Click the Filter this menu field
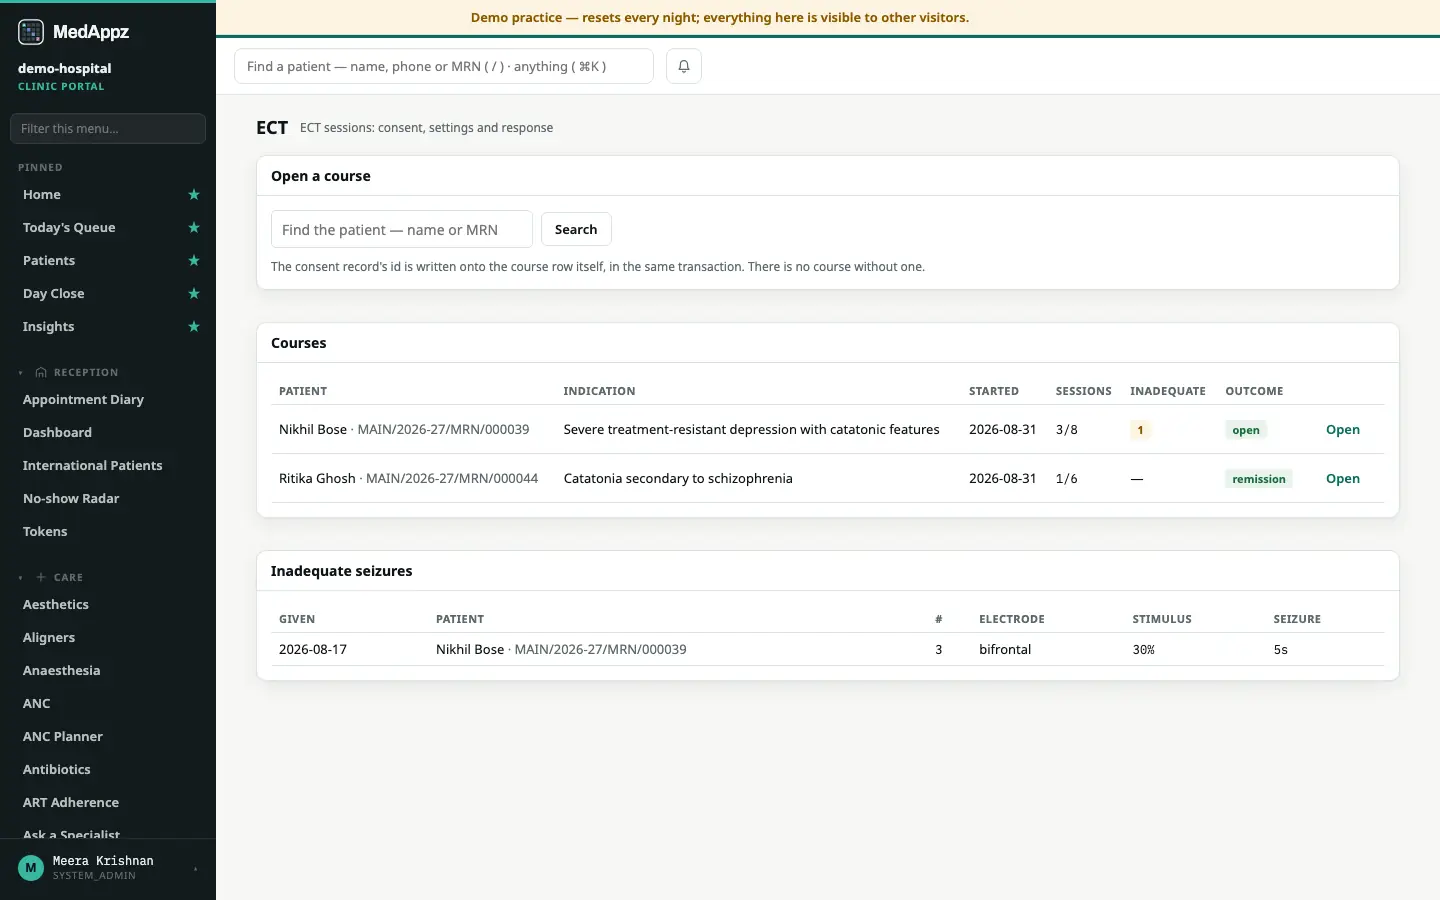1440x900 pixels. point(108,128)
